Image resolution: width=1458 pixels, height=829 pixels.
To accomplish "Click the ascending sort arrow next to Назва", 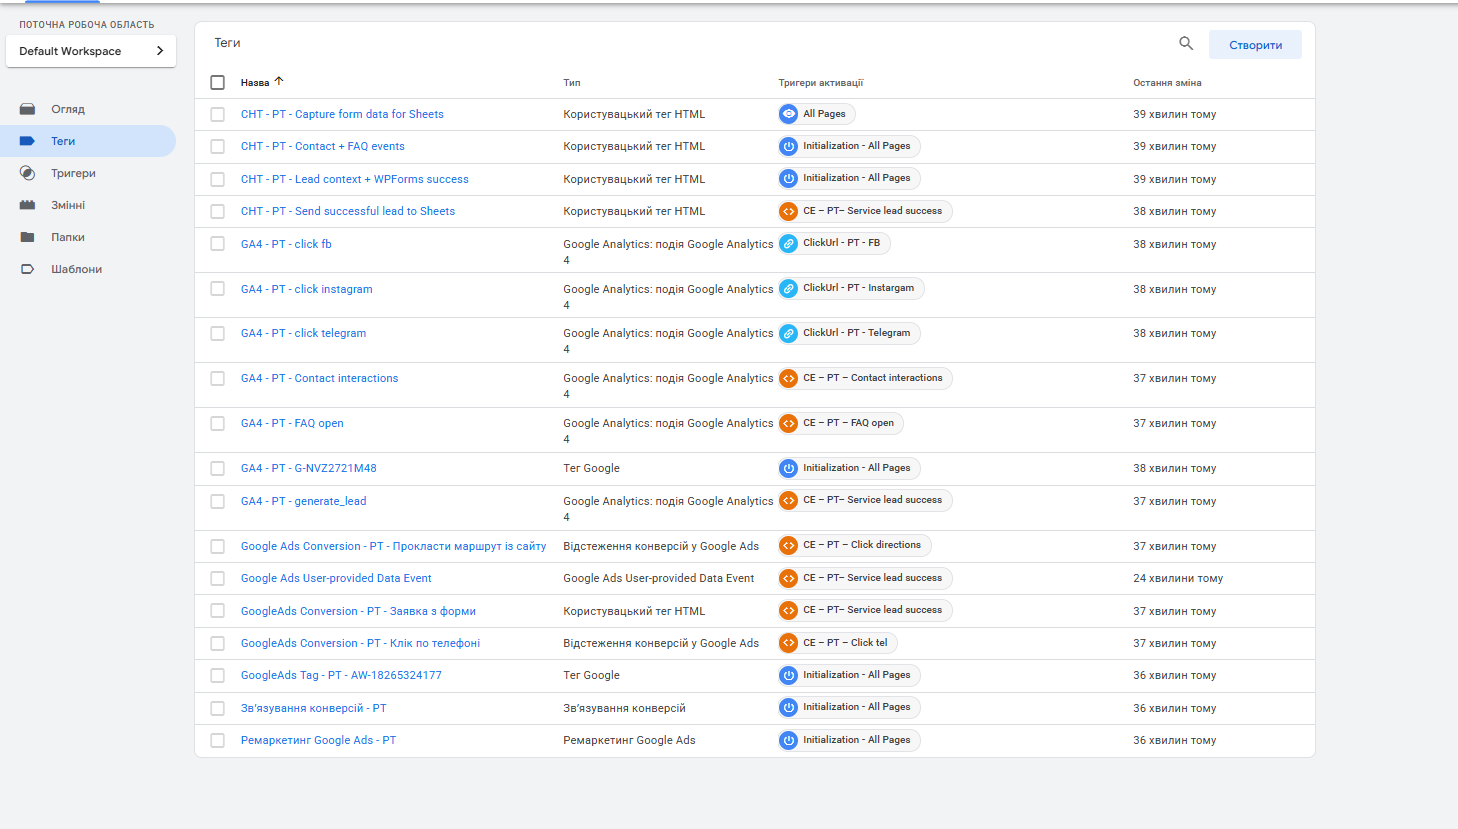I will click(279, 81).
